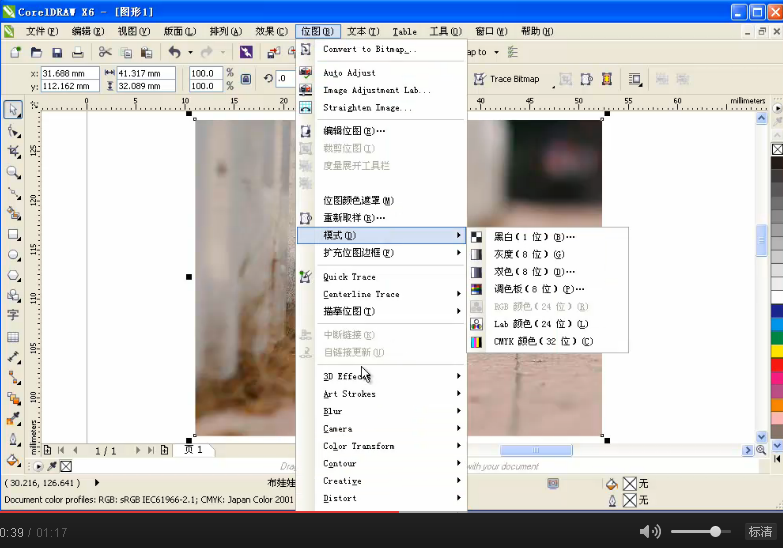Click the 页 1 page tab
The image size is (783, 548).
point(194,450)
